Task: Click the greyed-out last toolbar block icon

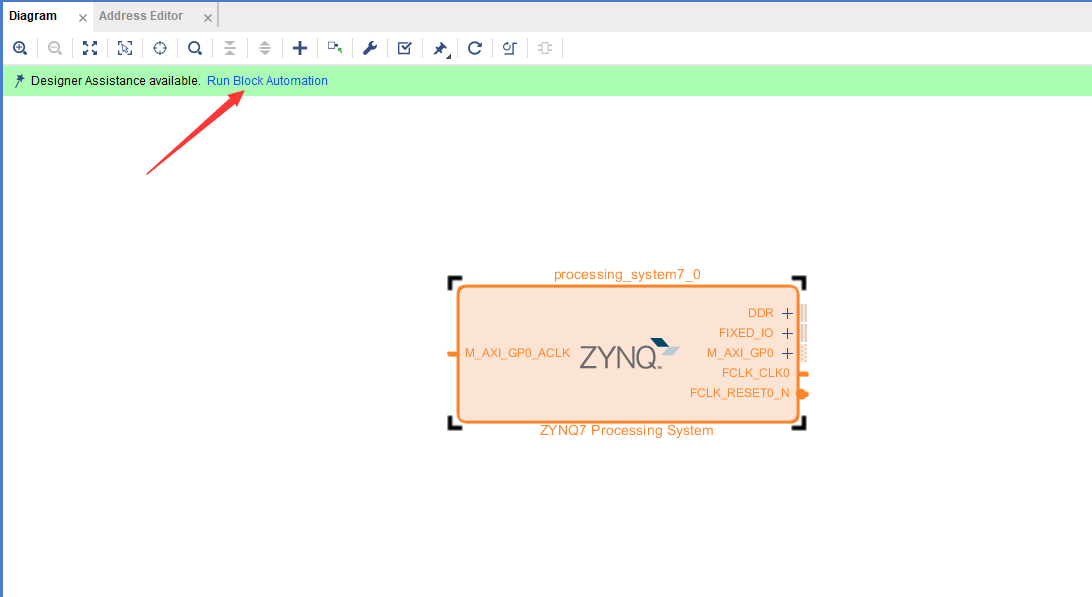Action: point(545,48)
